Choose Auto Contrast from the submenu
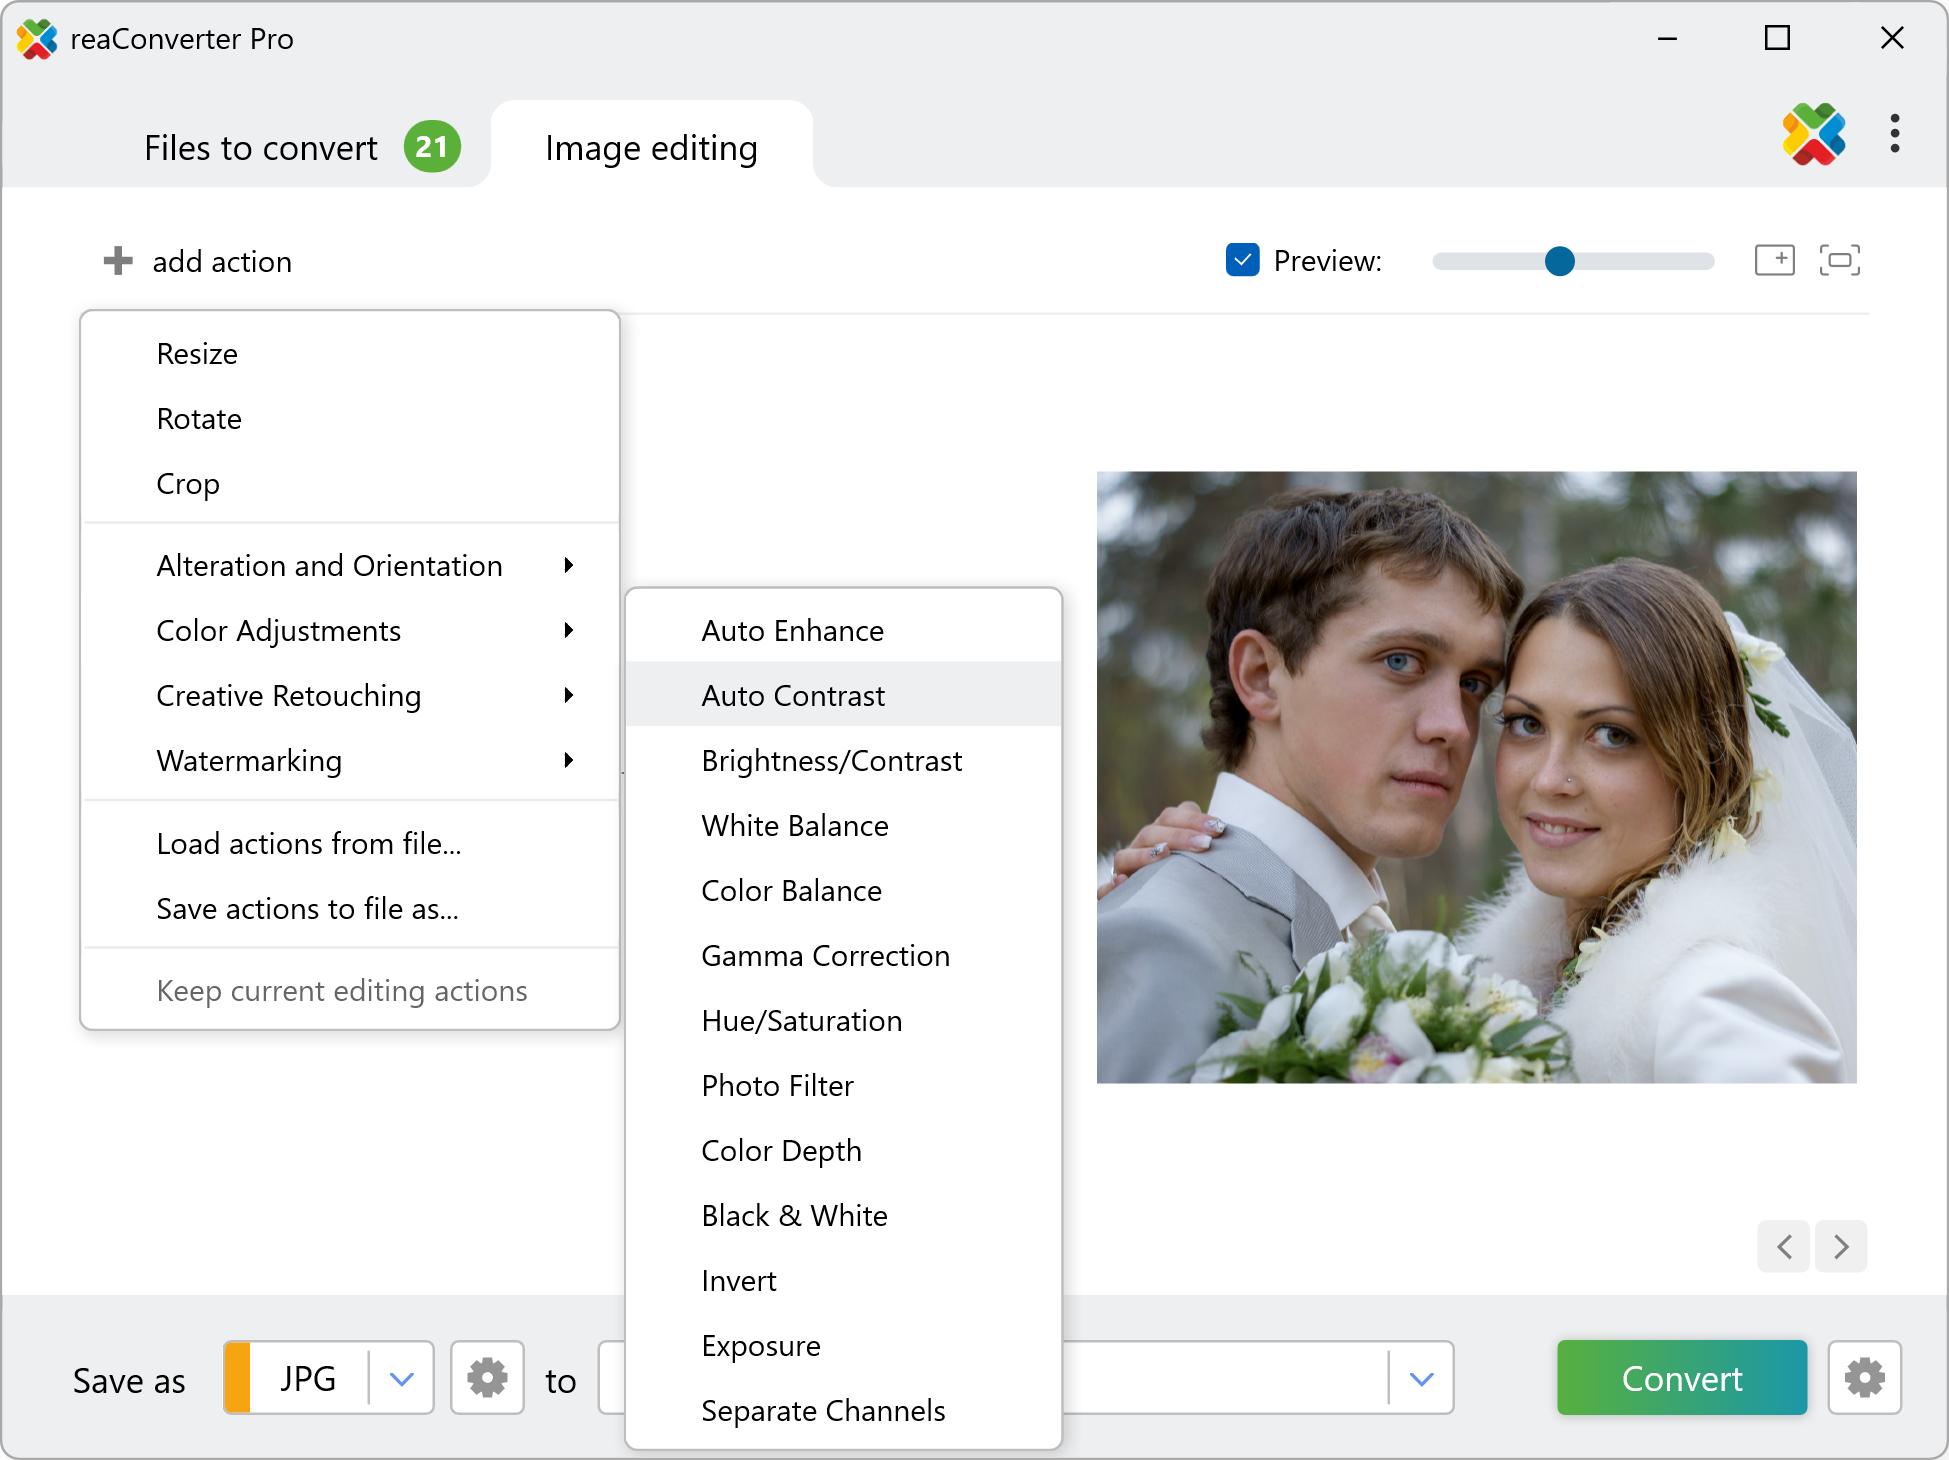The width and height of the screenshot is (1949, 1460). tap(793, 696)
